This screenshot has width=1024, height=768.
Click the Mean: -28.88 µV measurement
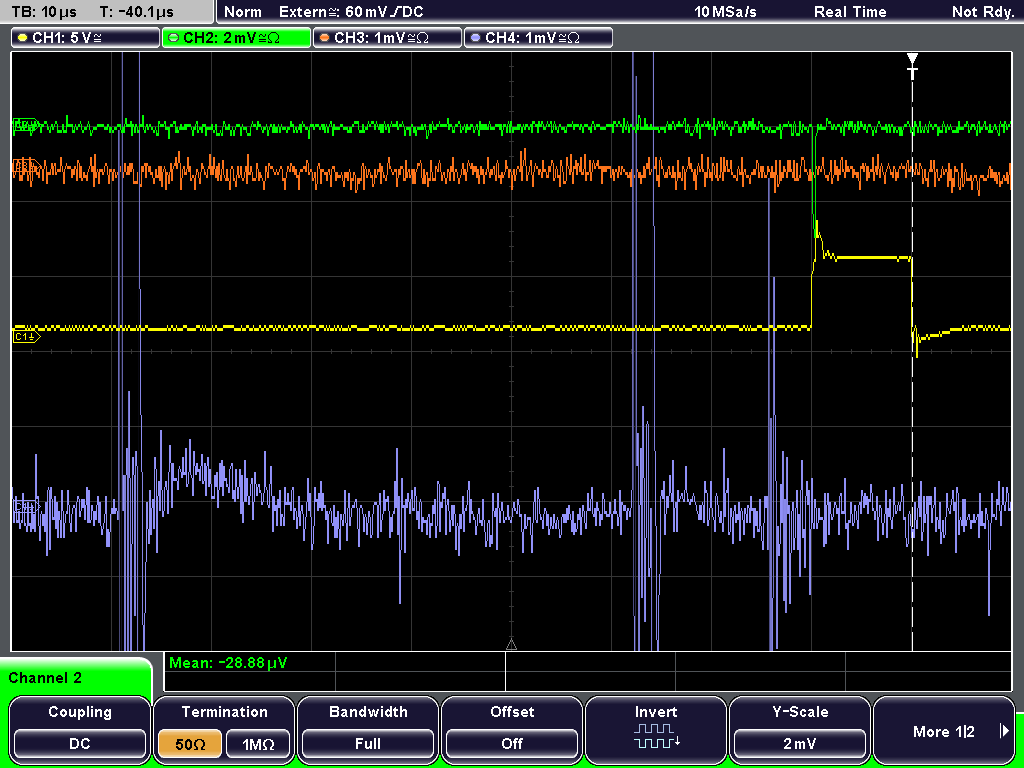click(228, 663)
